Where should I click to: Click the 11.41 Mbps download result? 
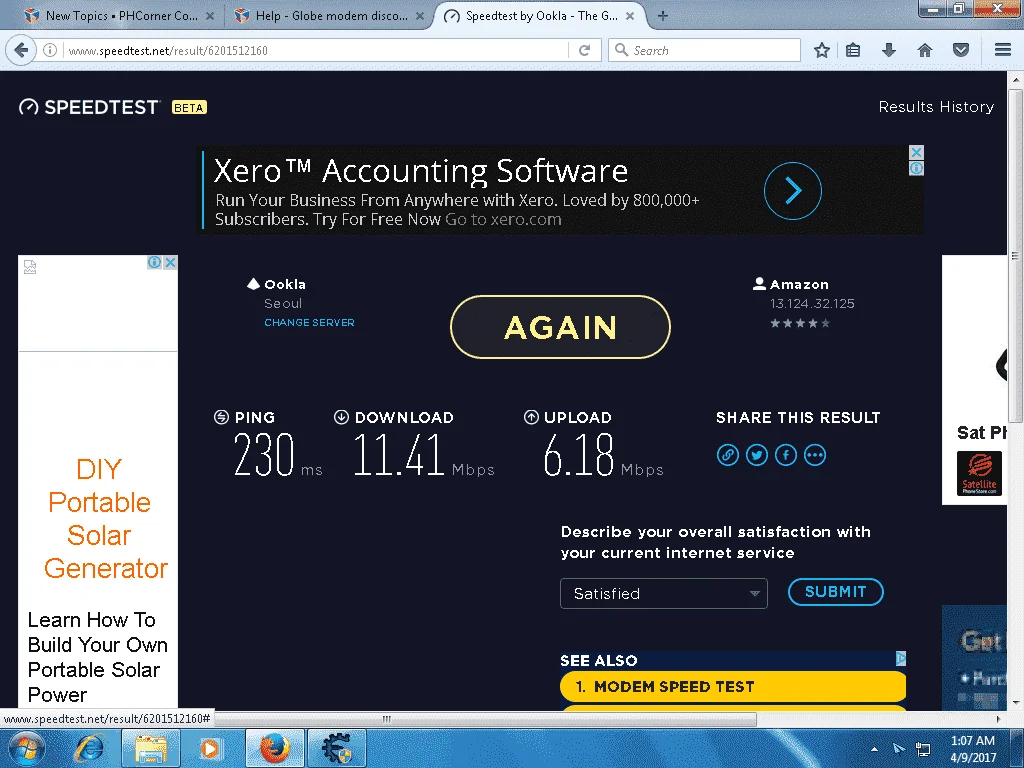pos(423,455)
